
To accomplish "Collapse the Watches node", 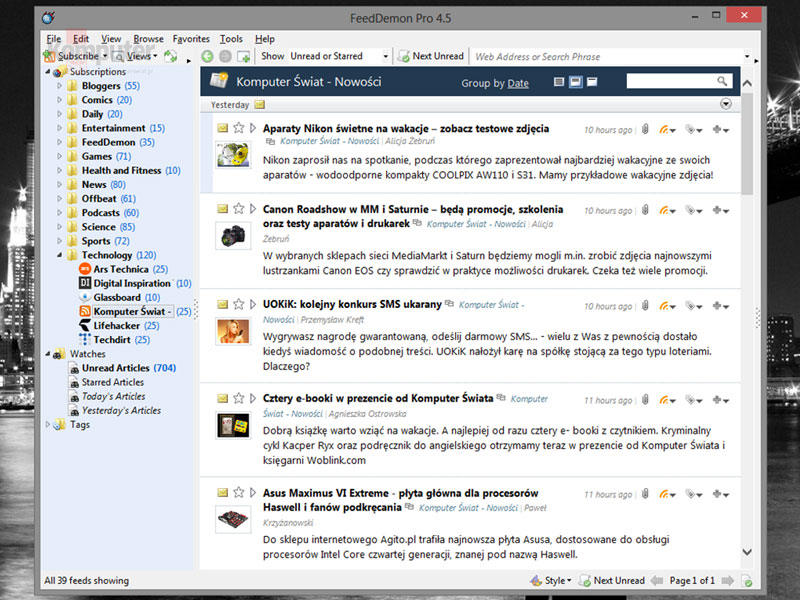I will pos(48,354).
